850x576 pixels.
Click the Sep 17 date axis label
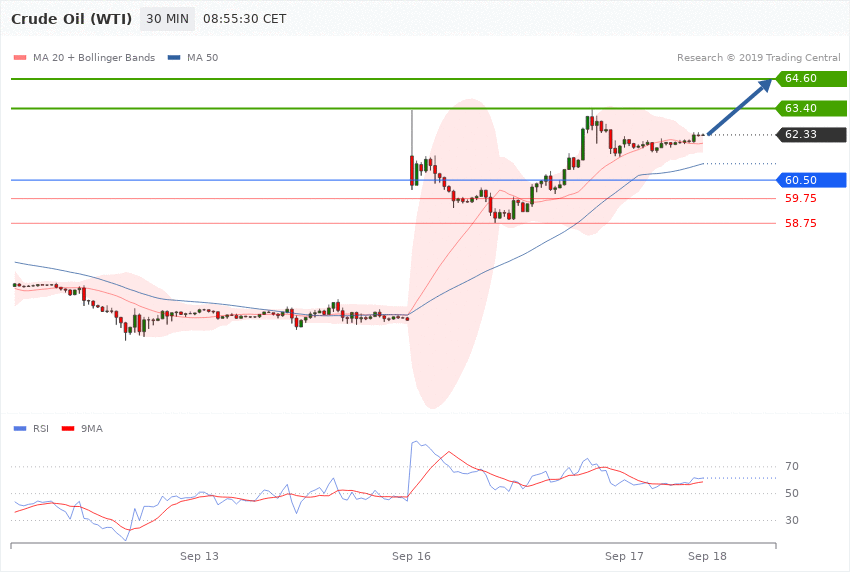pyautogui.click(x=624, y=556)
